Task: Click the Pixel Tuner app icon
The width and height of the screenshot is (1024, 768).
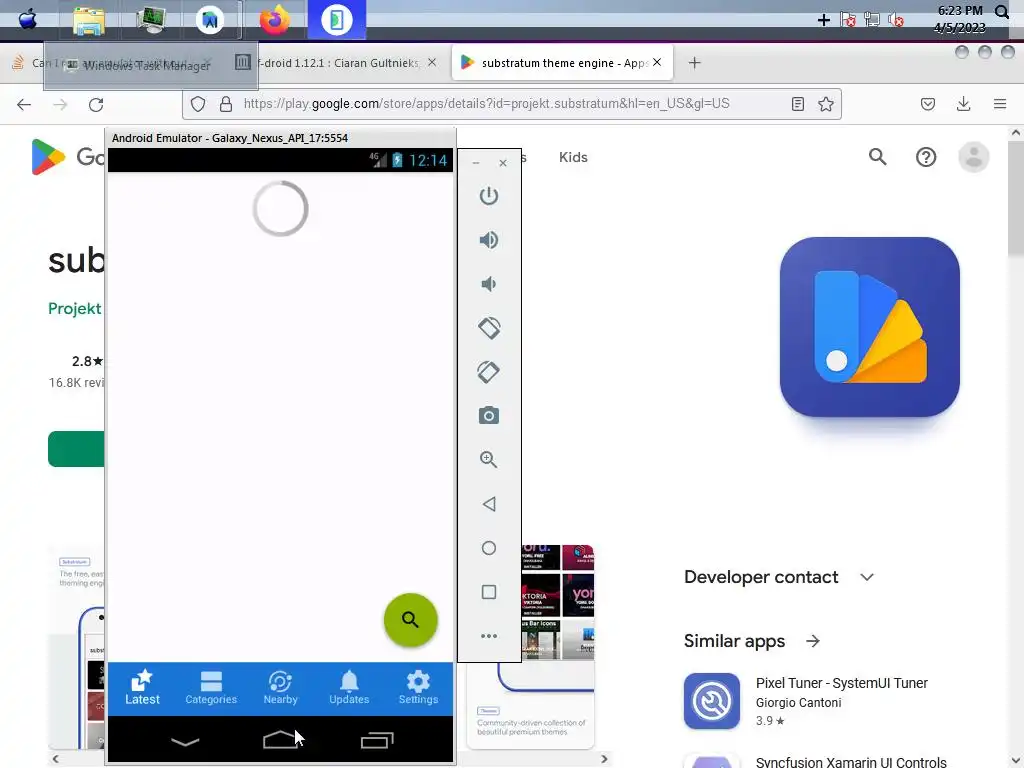Action: coord(712,701)
